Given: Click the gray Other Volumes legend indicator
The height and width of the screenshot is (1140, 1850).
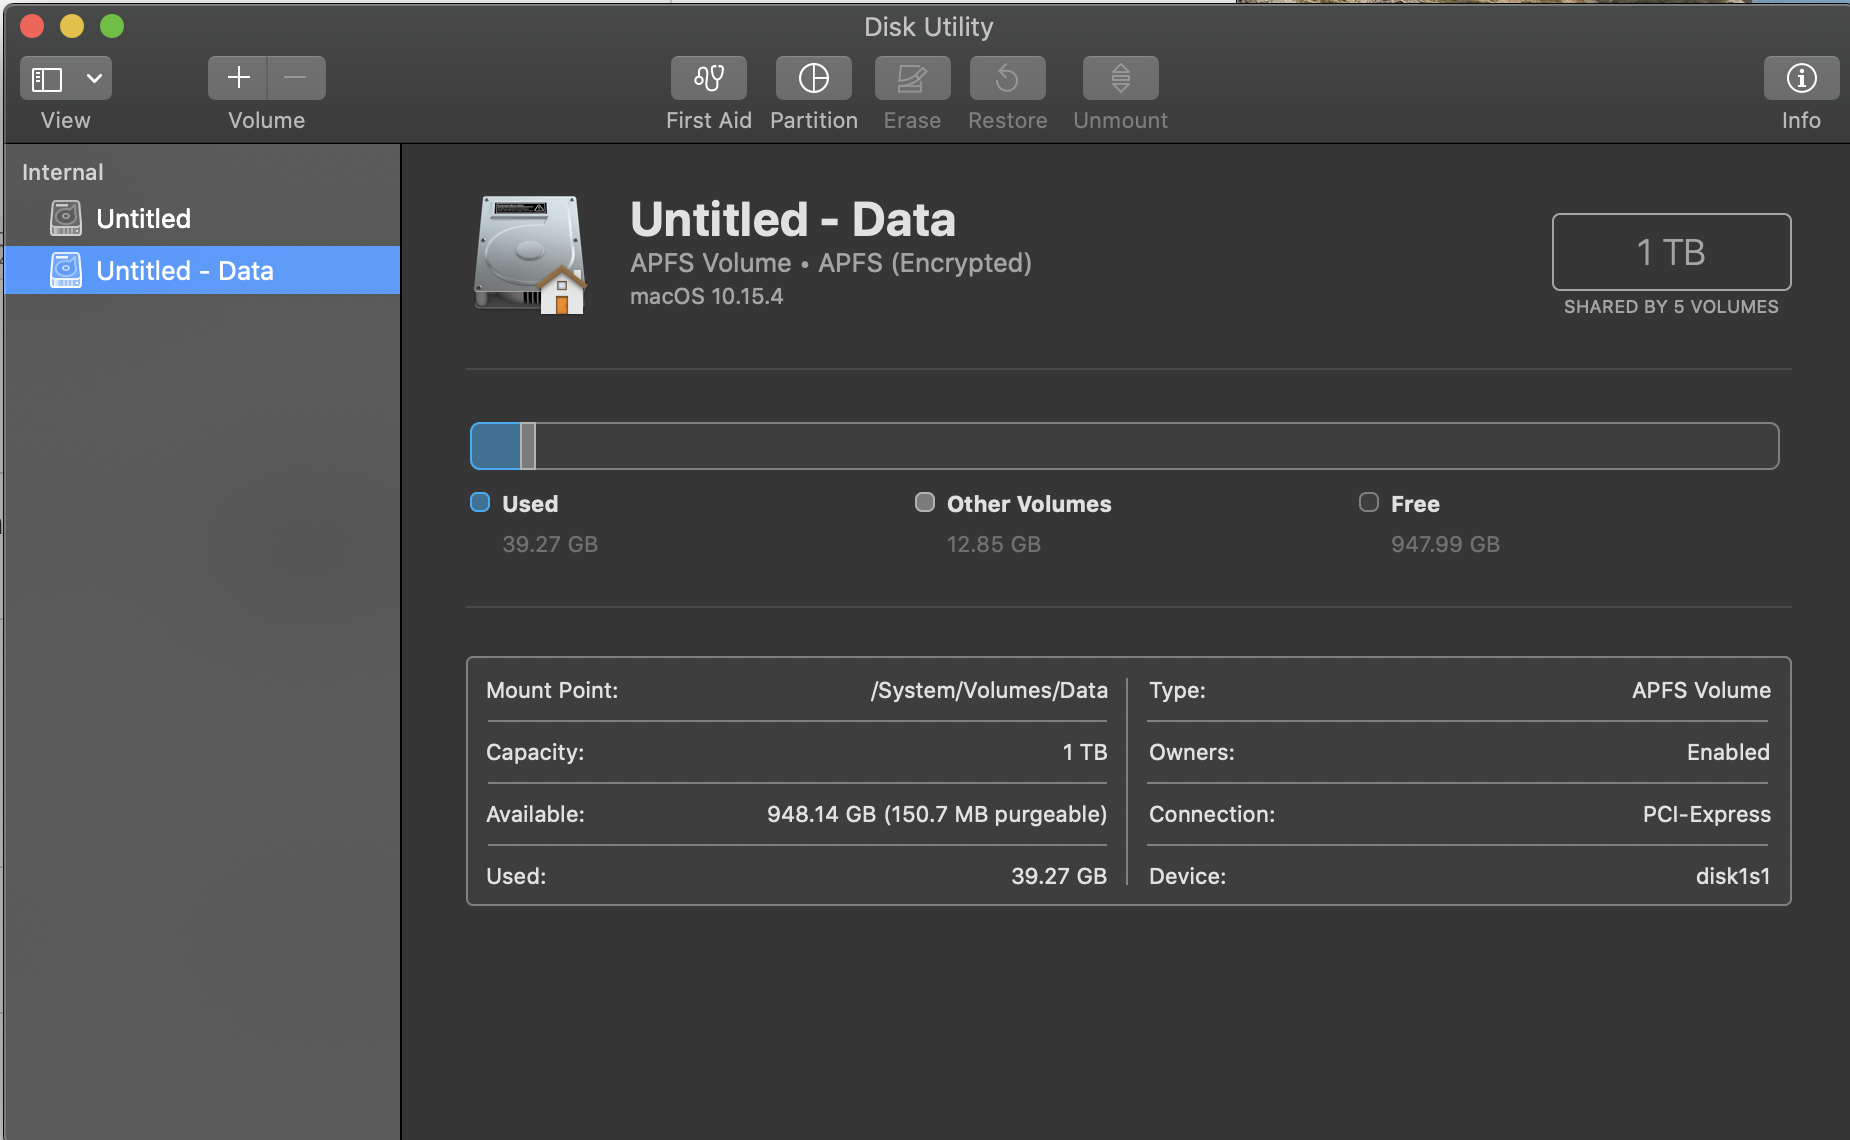Looking at the screenshot, I should click(x=925, y=503).
